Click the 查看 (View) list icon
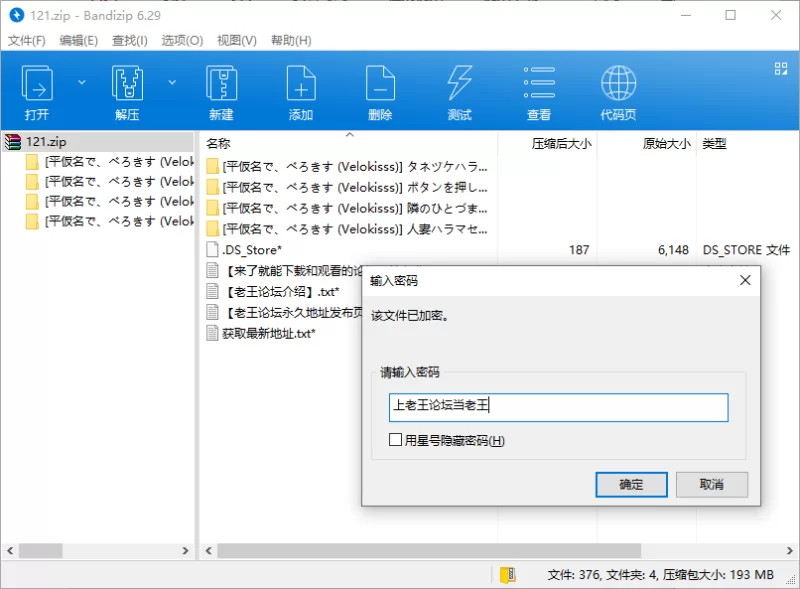The width and height of the screenshot is (800, 589). 539,92
